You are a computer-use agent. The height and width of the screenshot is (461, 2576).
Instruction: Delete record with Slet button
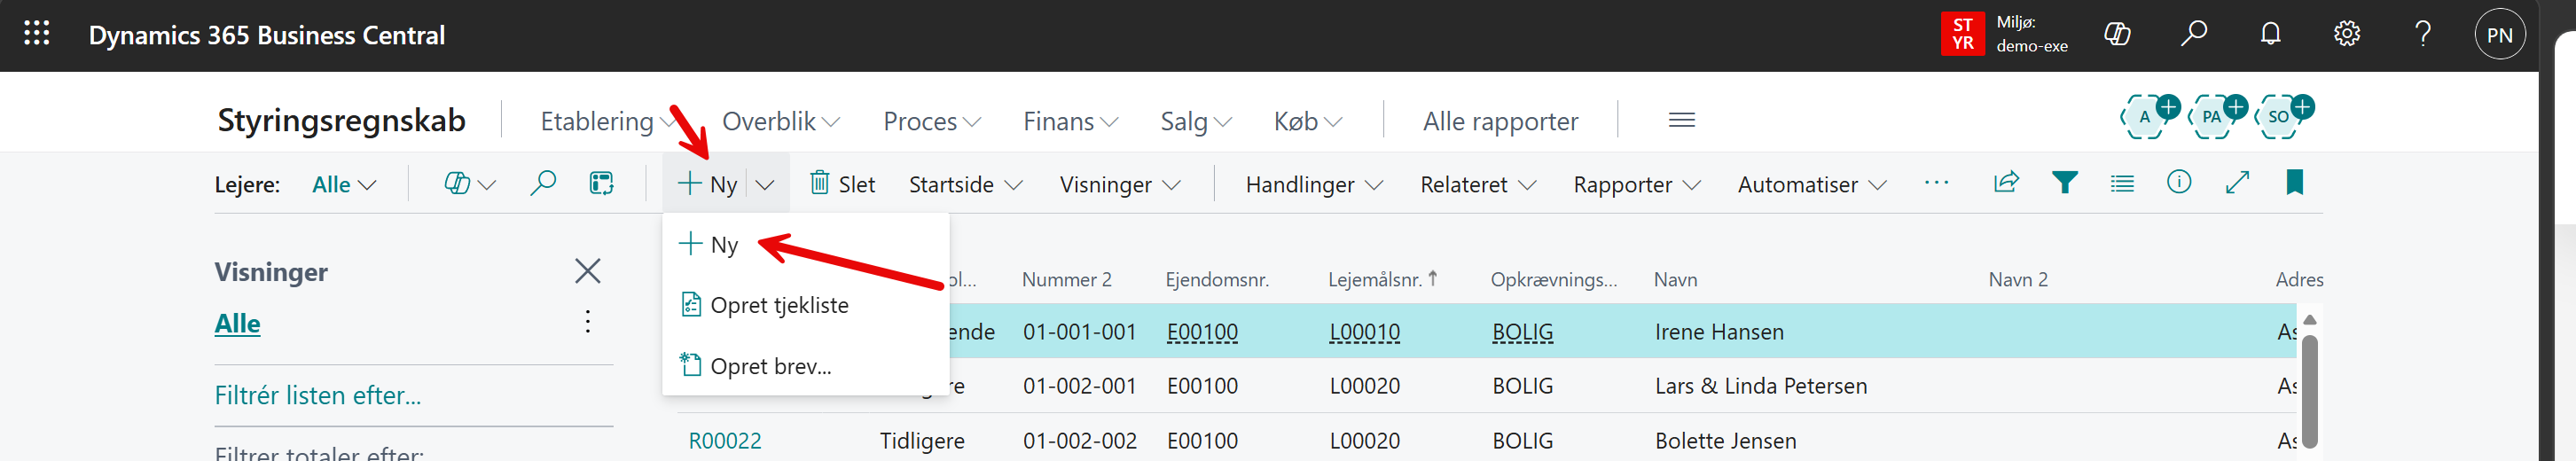click(x=842, y=184)
